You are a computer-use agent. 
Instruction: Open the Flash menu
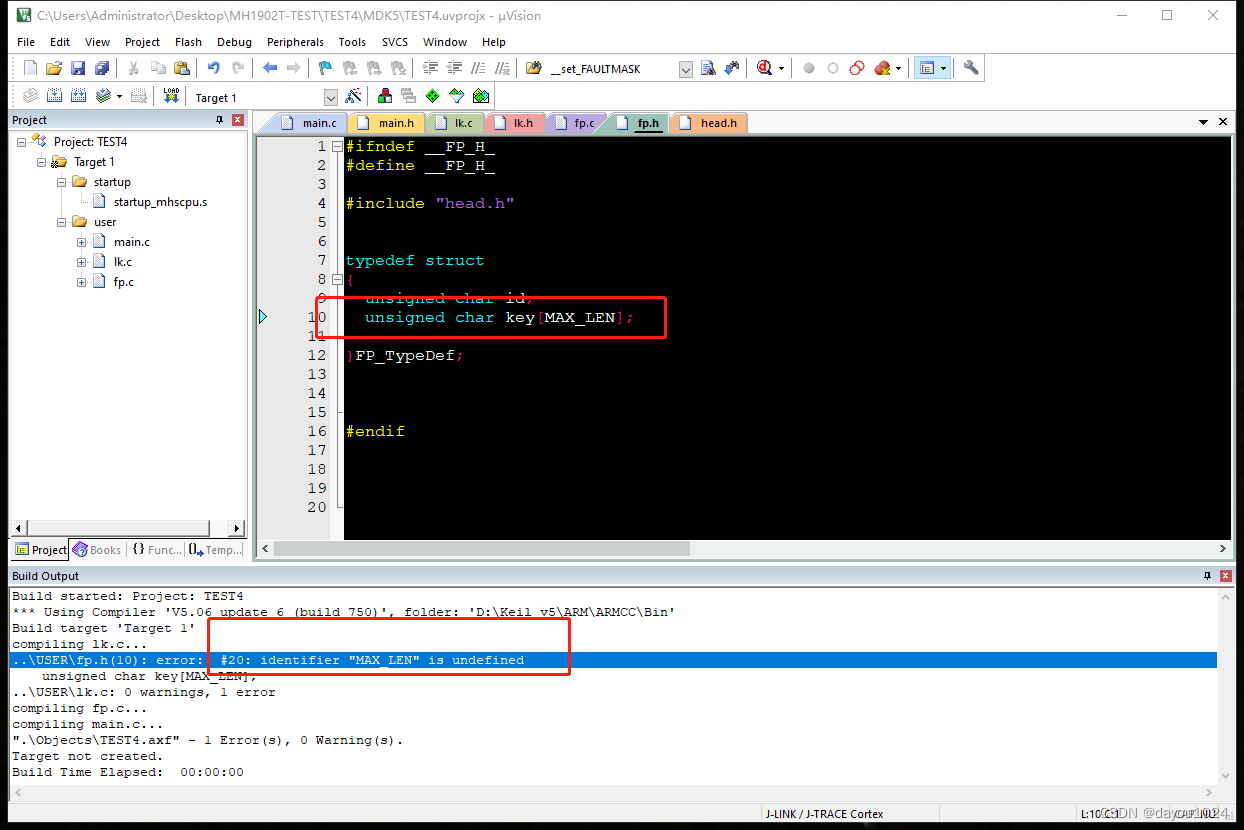(x=188, y=42)
